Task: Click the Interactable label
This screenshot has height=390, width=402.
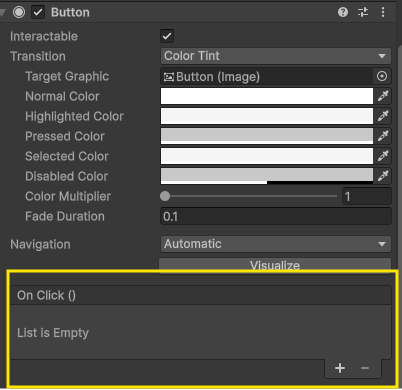Action: 44,36
